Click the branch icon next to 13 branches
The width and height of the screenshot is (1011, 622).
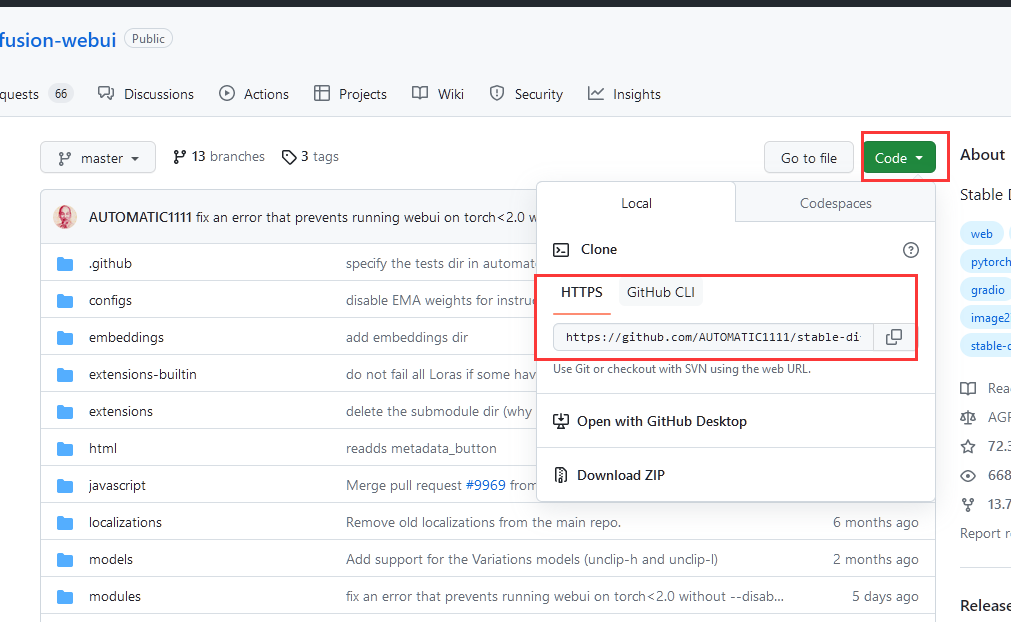tap(179, 157)
